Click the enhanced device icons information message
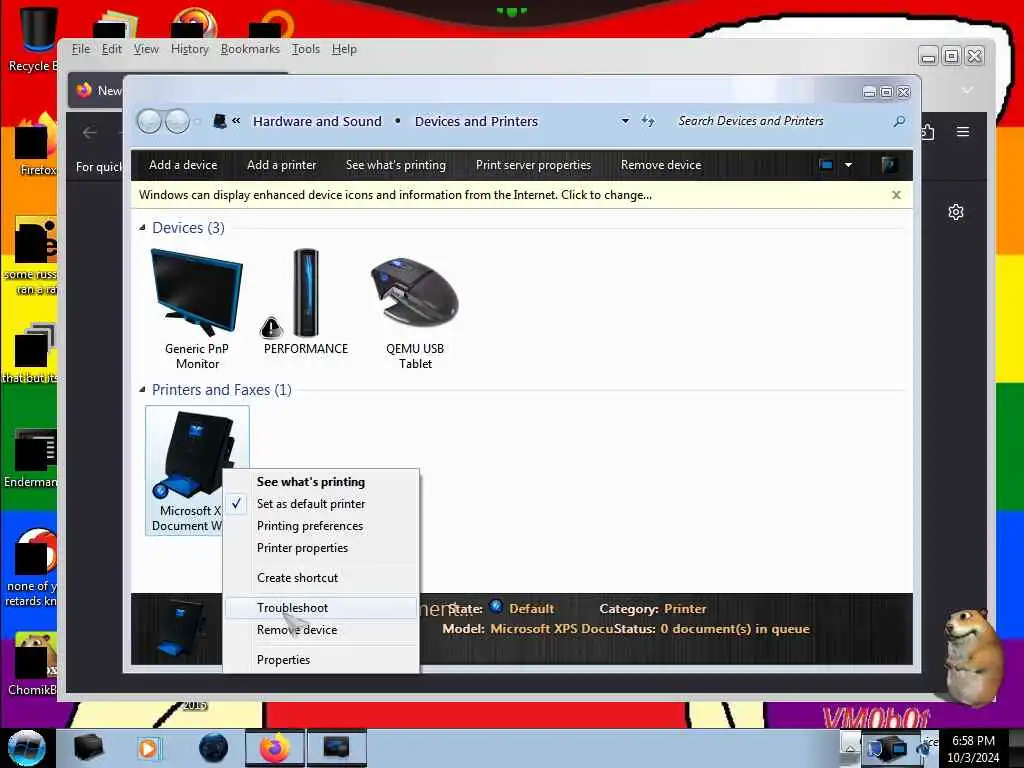The width and height of the screenshot is (1024, 768). pos(395,195)
